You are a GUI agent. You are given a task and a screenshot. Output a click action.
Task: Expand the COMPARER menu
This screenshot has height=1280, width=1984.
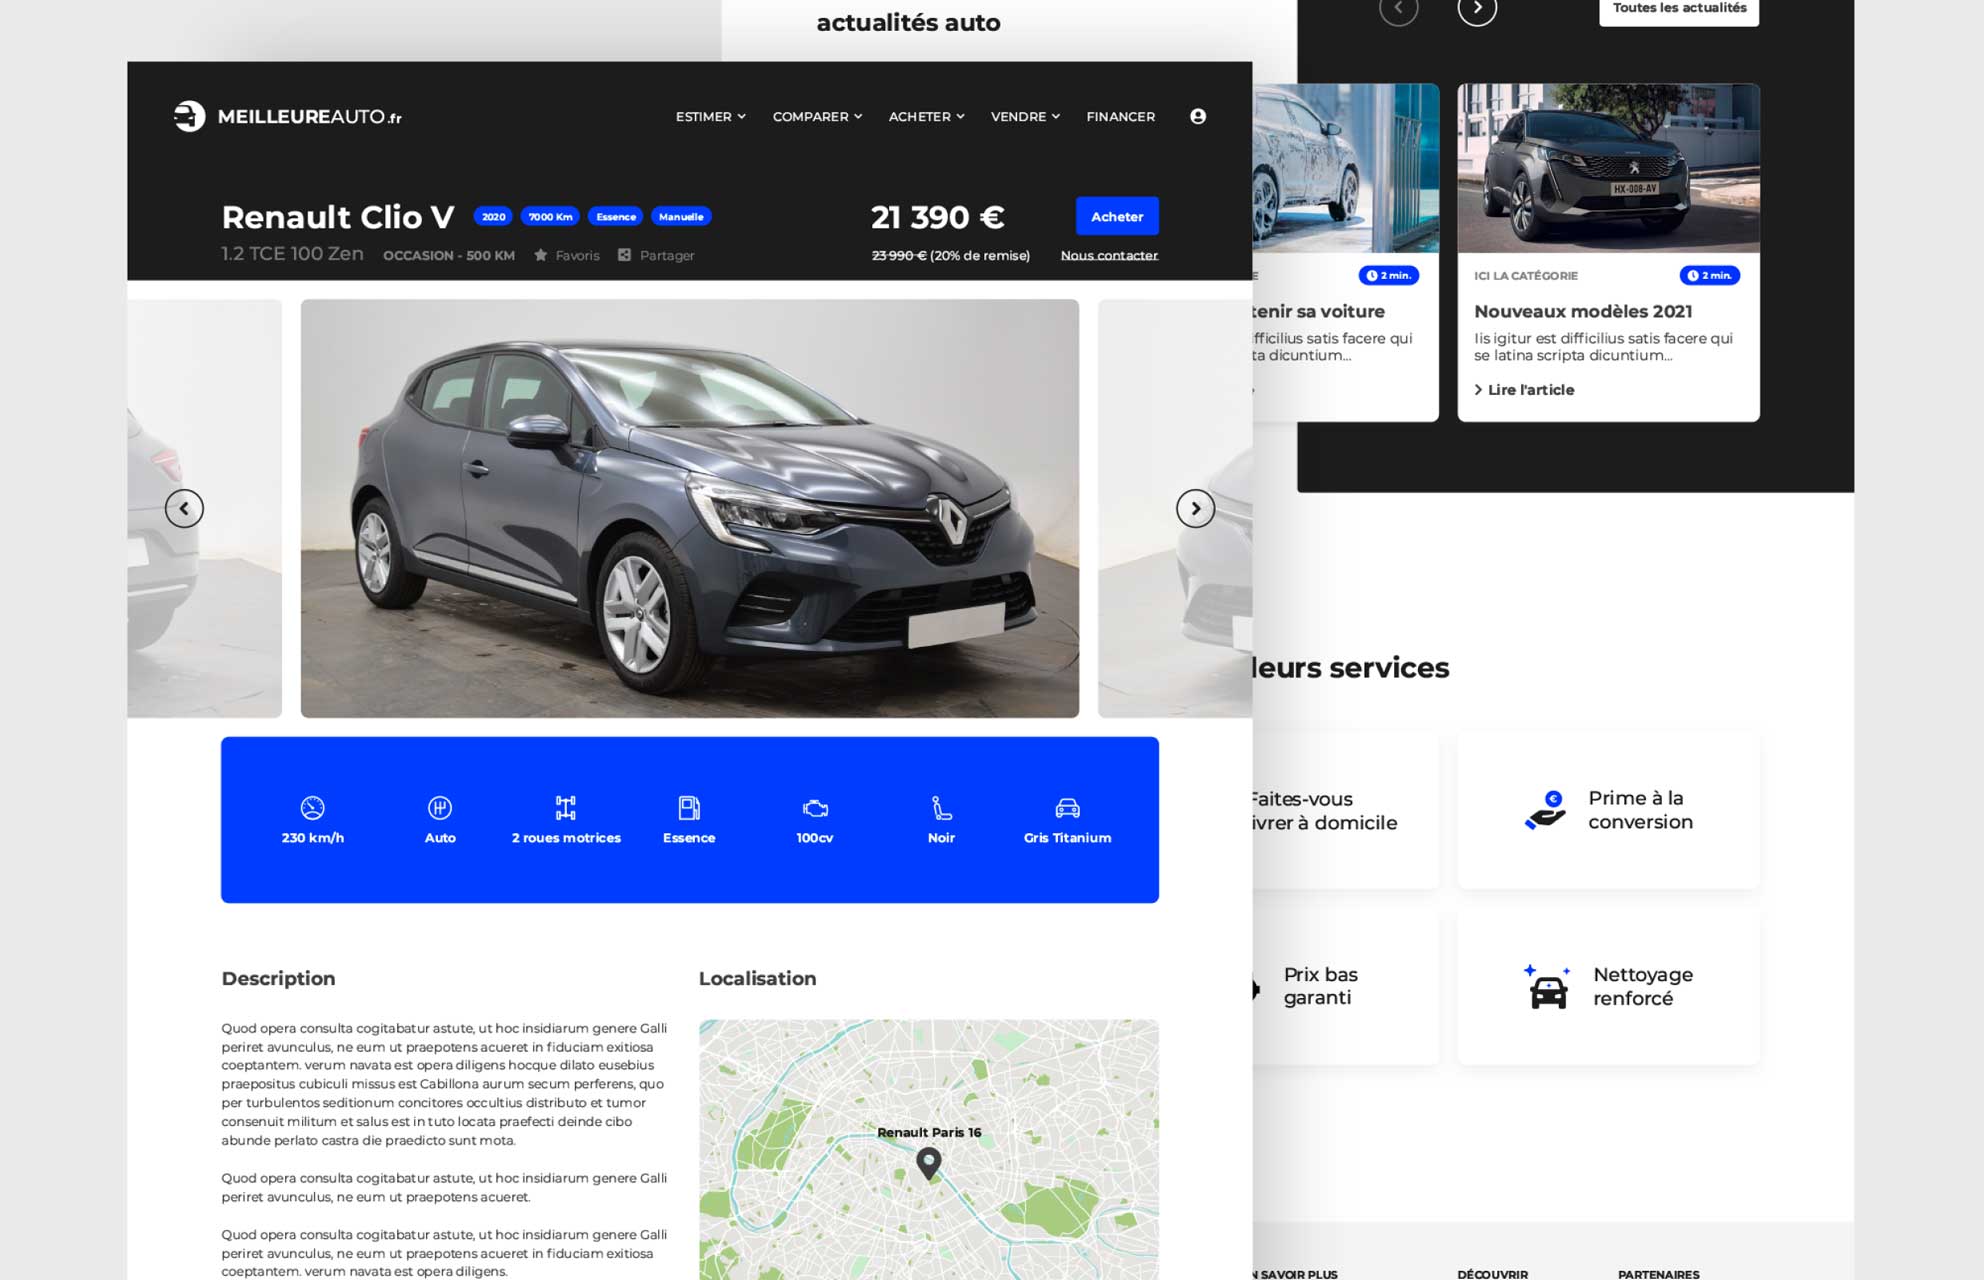tap(817, 116)
